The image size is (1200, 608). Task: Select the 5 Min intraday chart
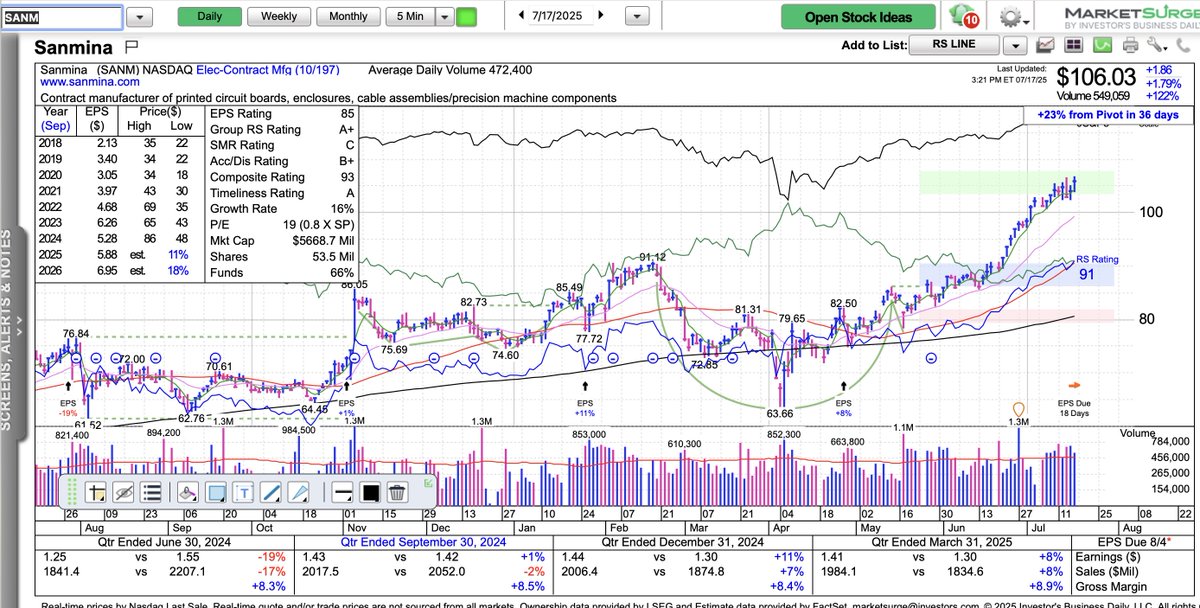pos(409,17)
